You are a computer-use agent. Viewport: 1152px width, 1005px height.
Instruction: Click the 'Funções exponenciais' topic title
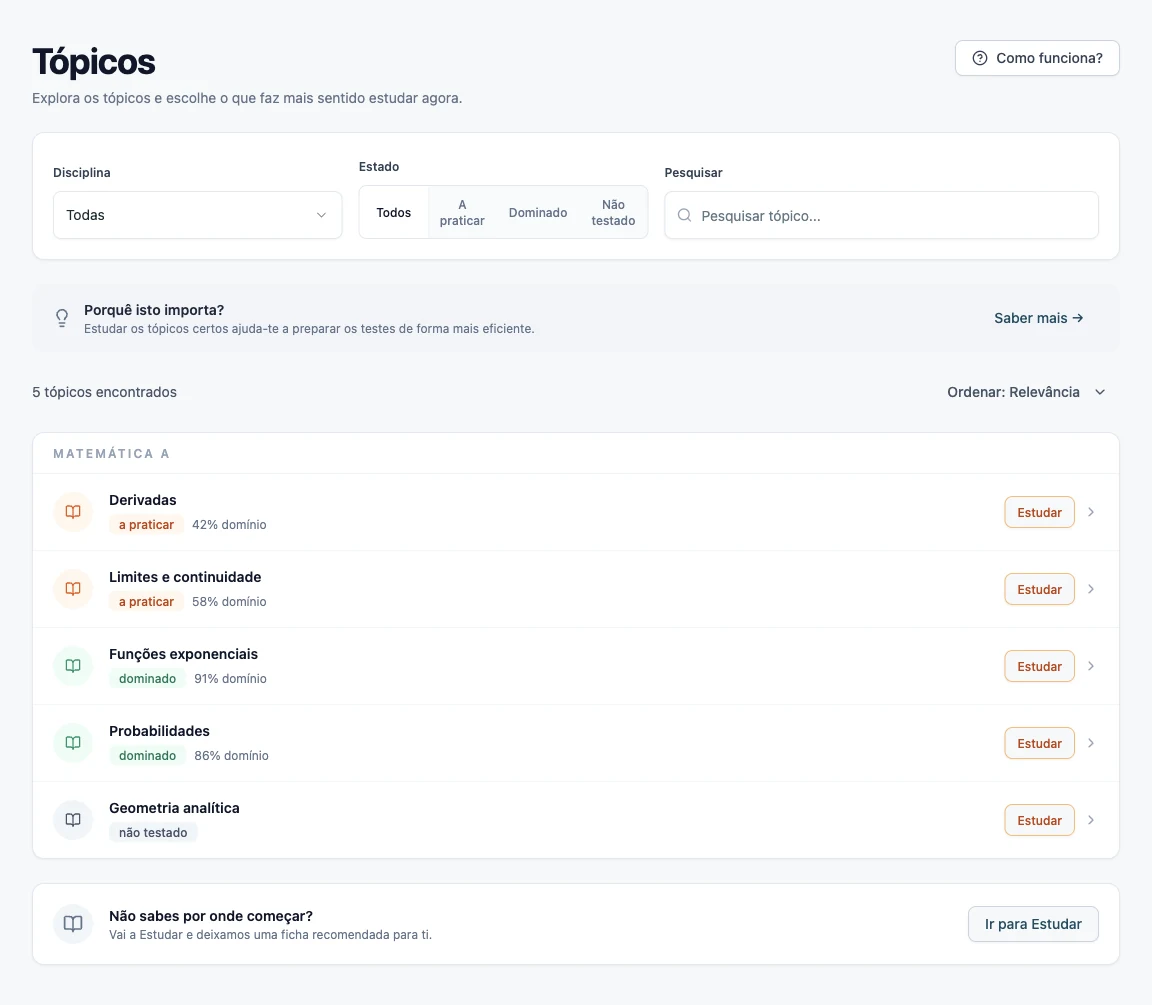pos(184,655)
